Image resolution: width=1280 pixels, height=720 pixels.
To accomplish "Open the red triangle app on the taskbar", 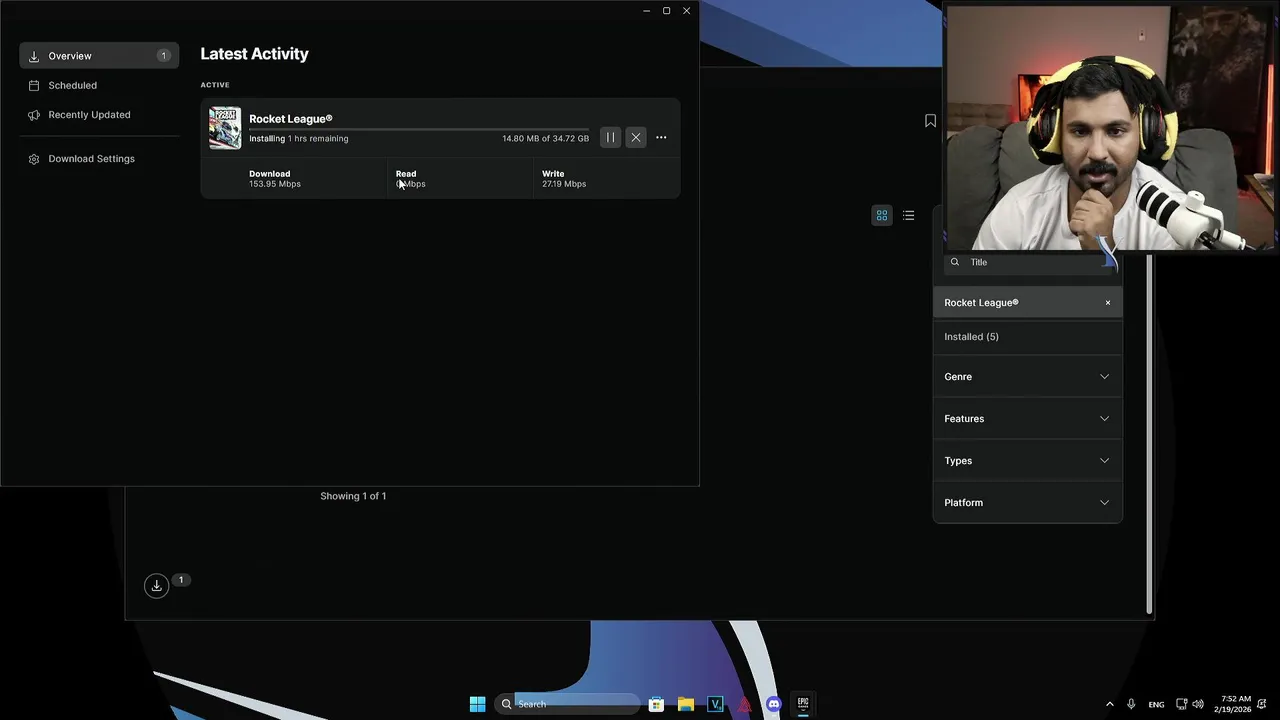I will tap(744, 704).
